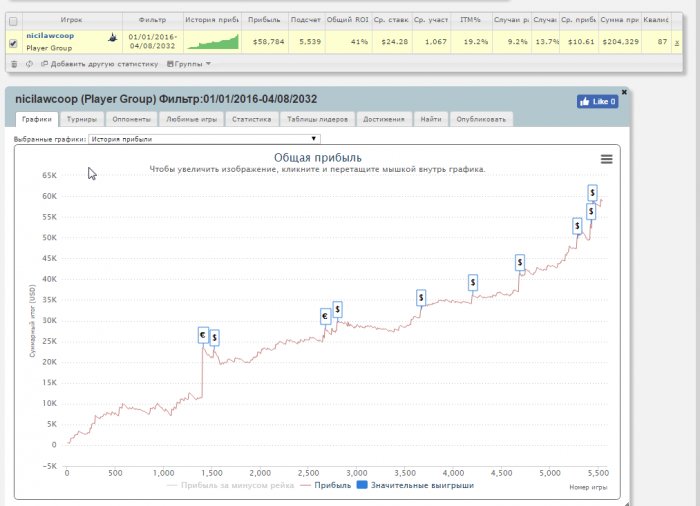The height and width of the screenshot is (506, 700).
Task: Click the topmost dollar marker above 60K
Action: click(592, 192)
